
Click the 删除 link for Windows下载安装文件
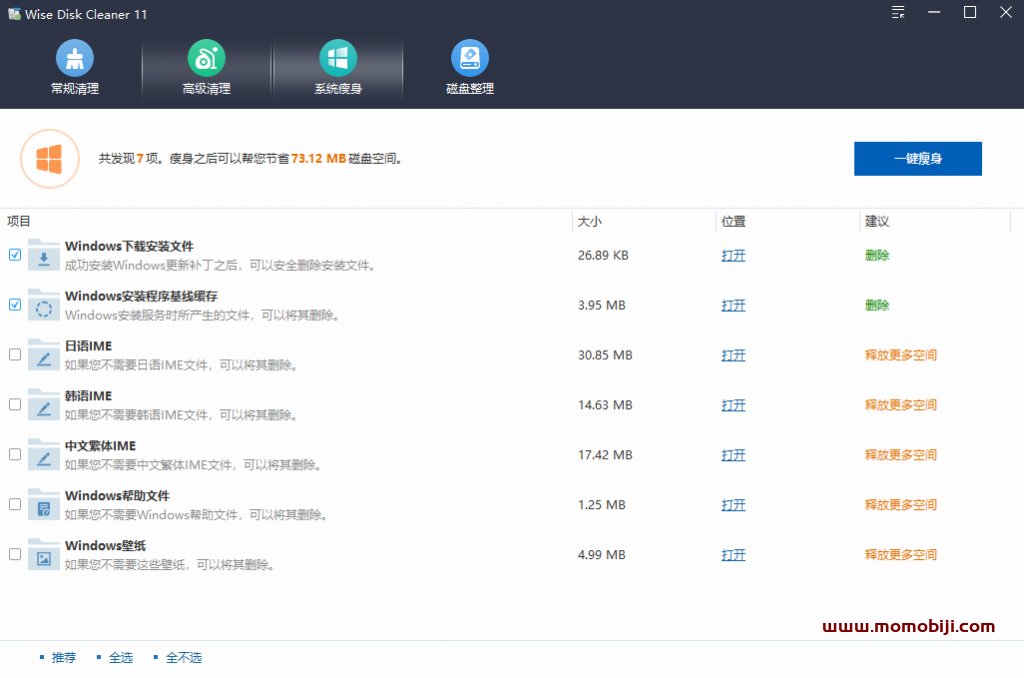876,255
